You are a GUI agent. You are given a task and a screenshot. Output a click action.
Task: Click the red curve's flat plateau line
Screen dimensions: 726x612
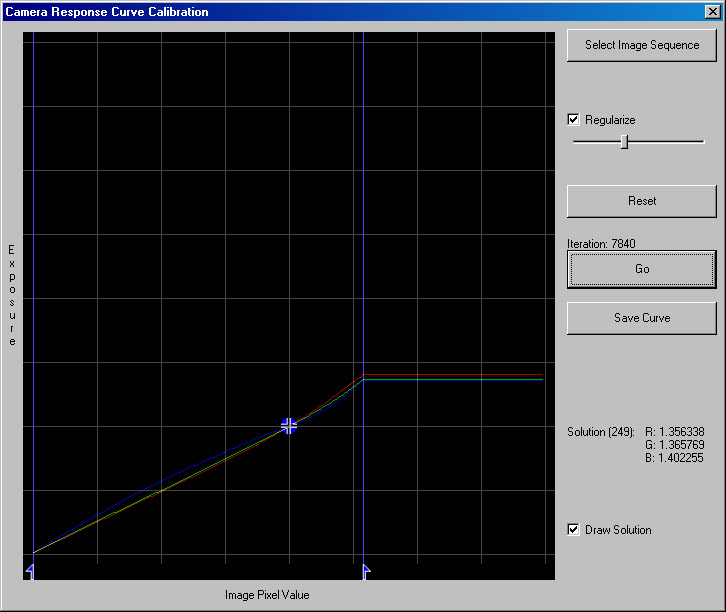point(450,374)
